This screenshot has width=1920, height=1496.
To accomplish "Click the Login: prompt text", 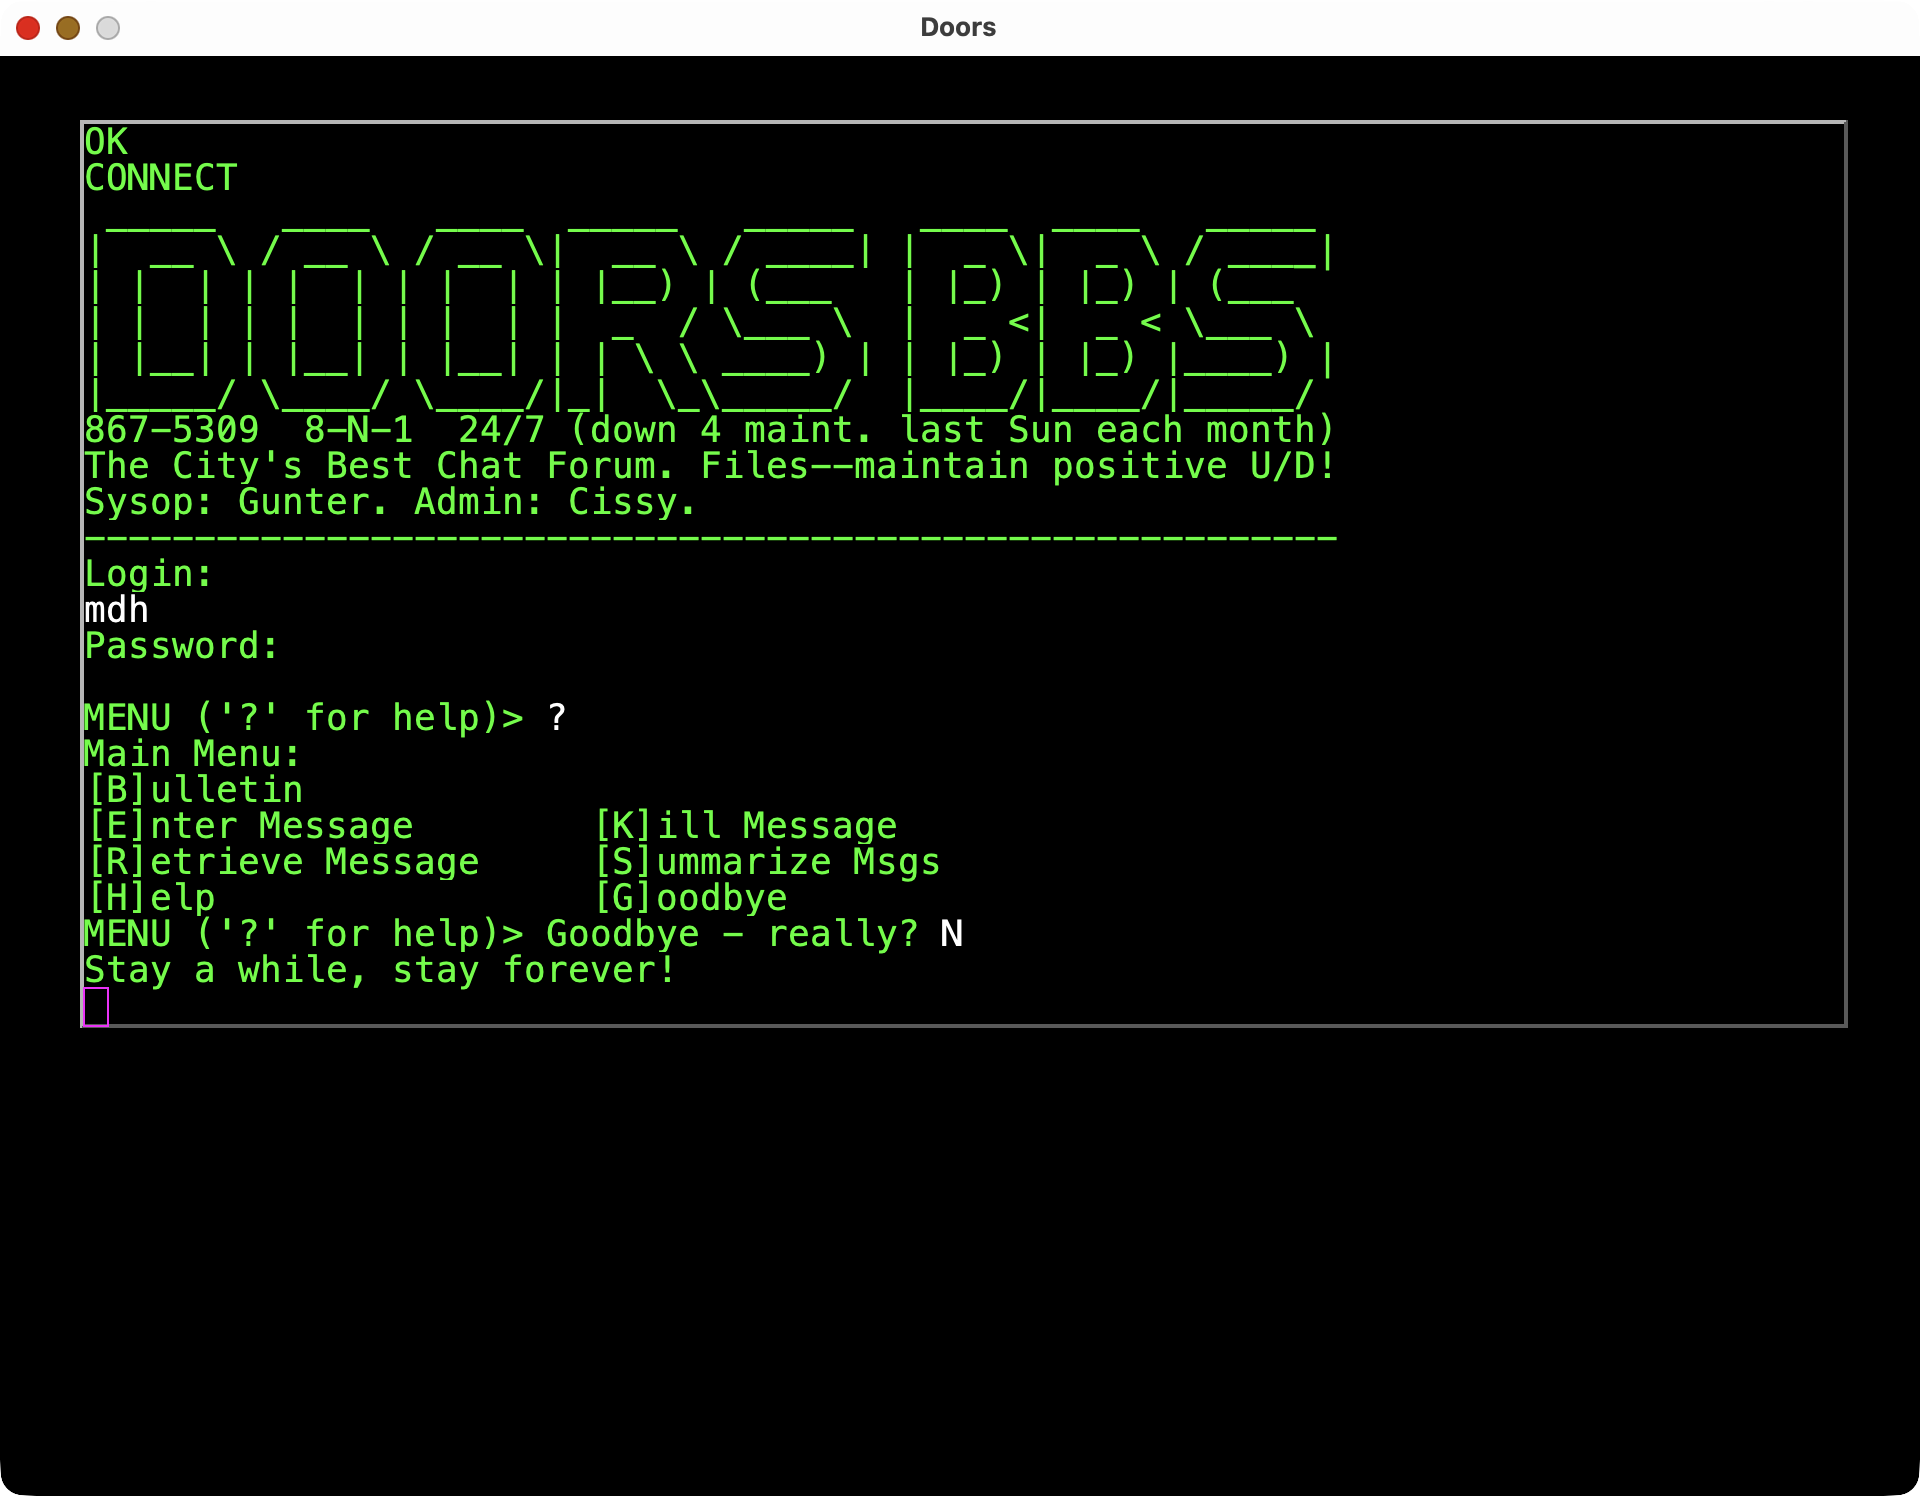I will pyautogui.click(x=148, y=574).
